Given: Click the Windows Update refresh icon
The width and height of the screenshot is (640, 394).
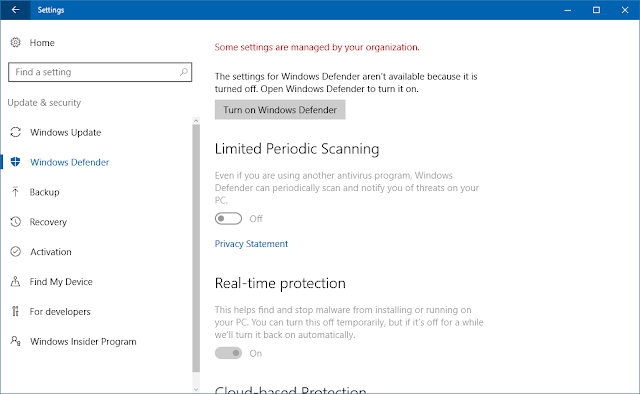Looking at the screenshot, I should (16, 132).
